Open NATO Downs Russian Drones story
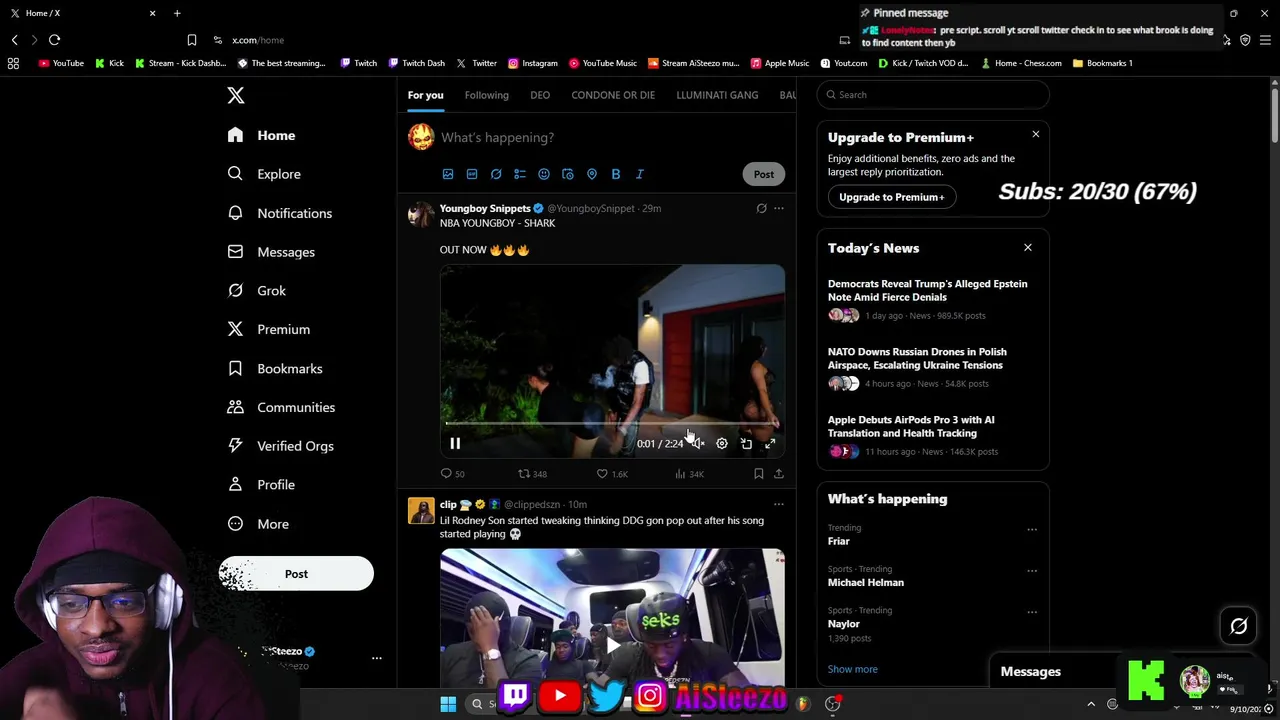 click(x=917, y=358)
